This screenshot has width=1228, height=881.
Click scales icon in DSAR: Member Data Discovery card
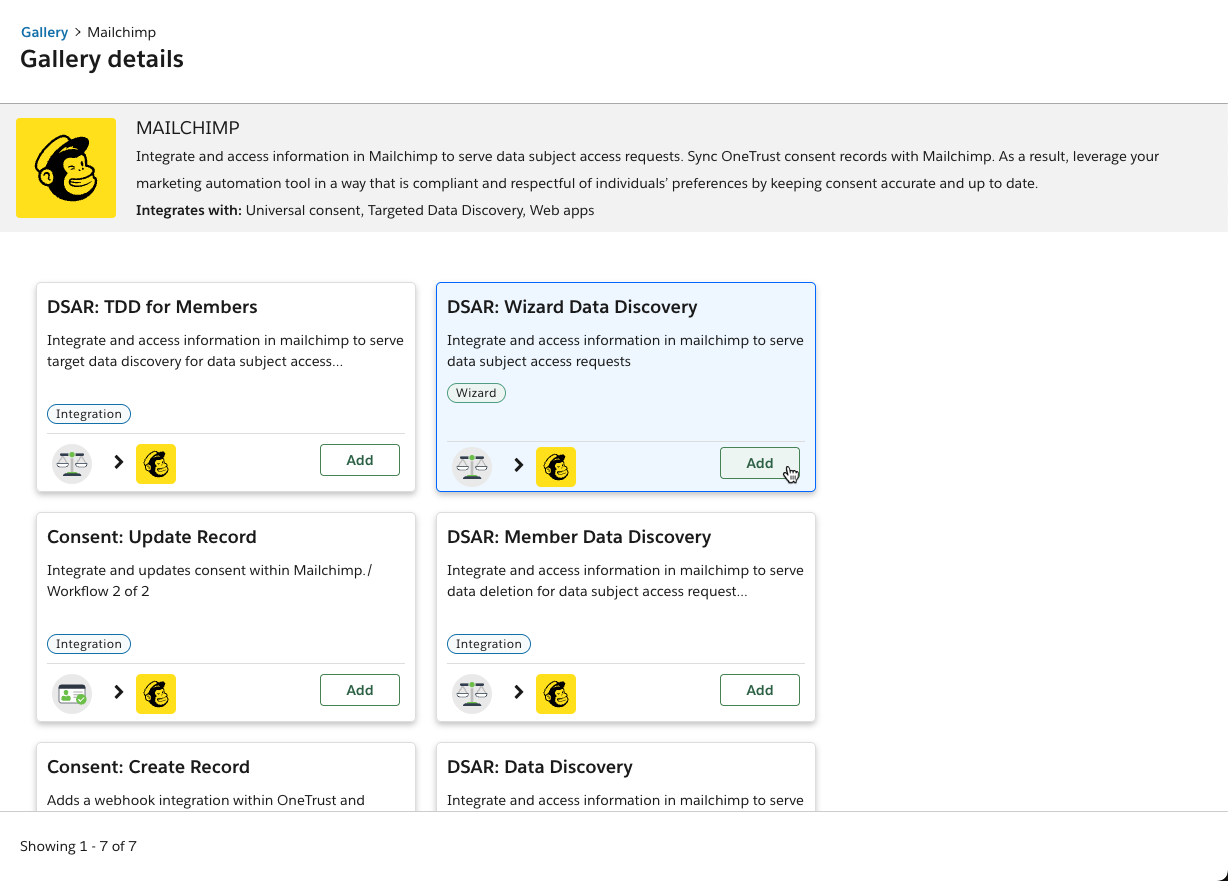(472, 693)
